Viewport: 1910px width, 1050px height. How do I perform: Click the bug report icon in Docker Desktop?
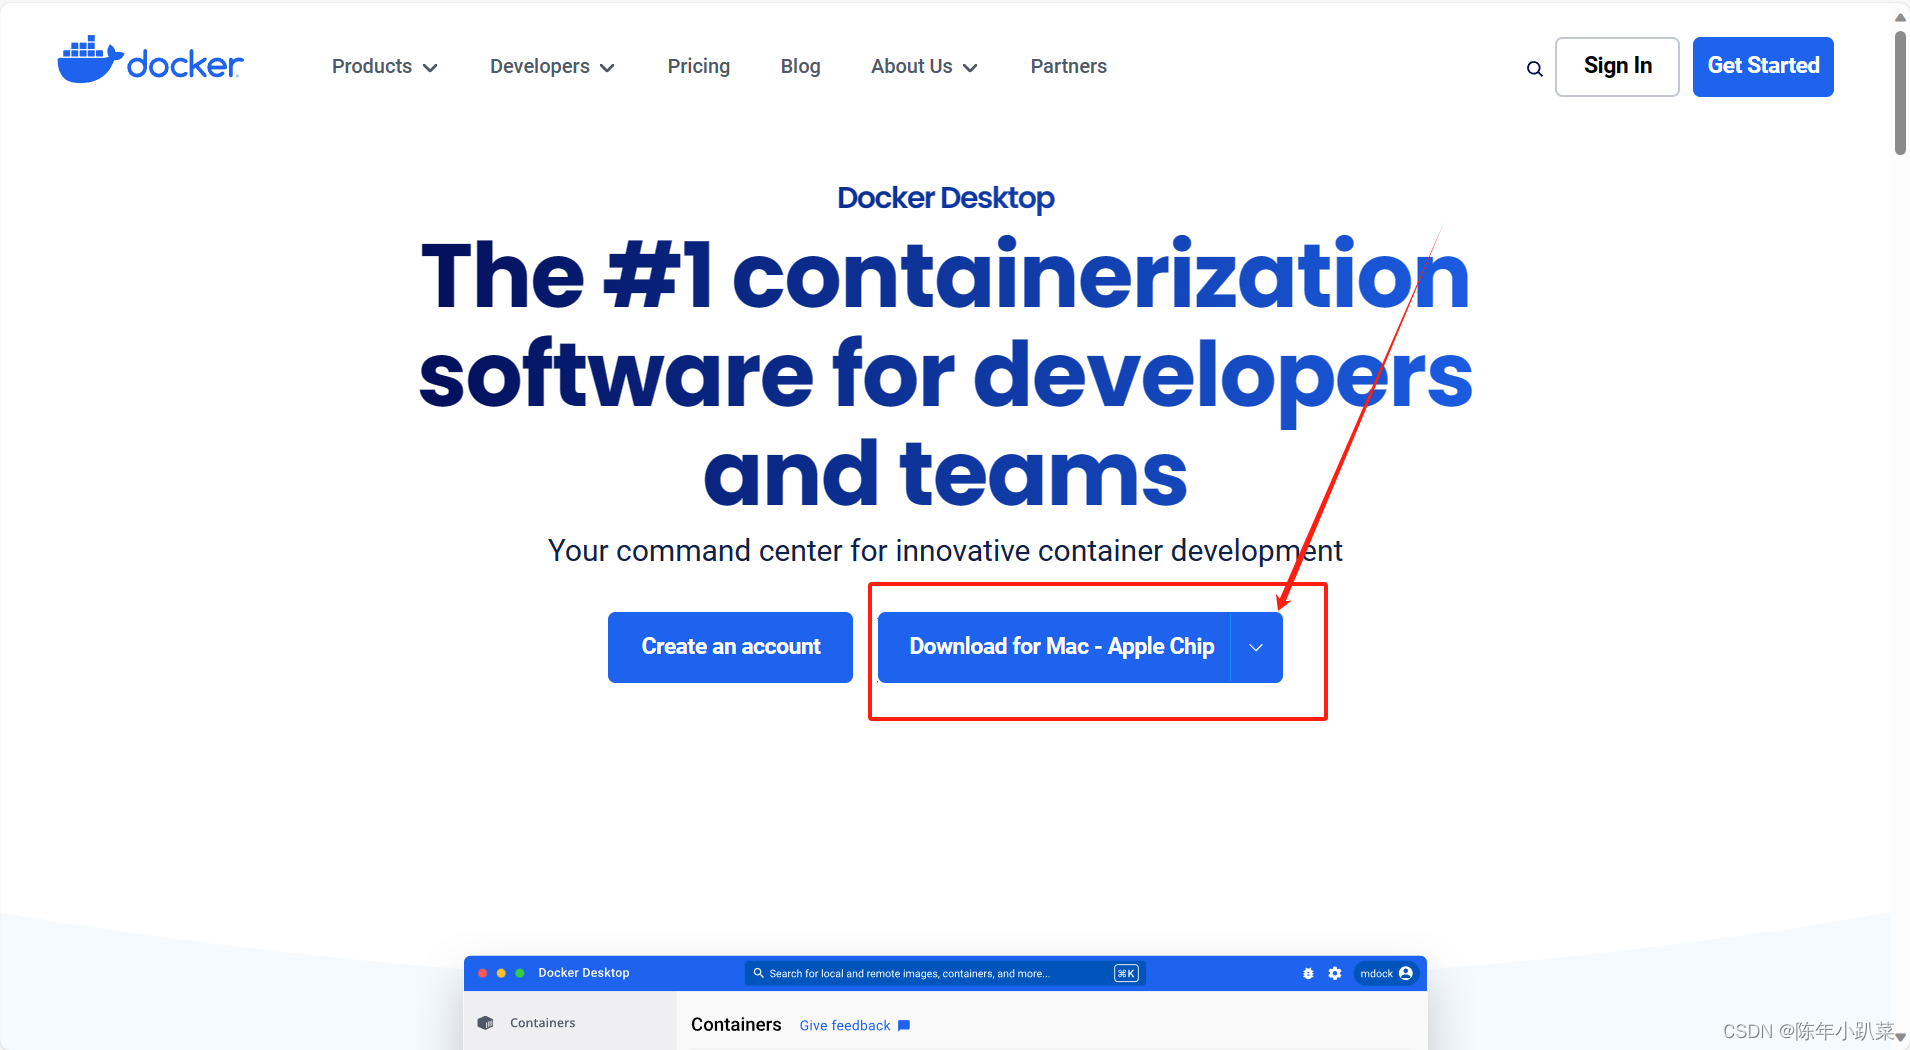(x=1308, y=973)
